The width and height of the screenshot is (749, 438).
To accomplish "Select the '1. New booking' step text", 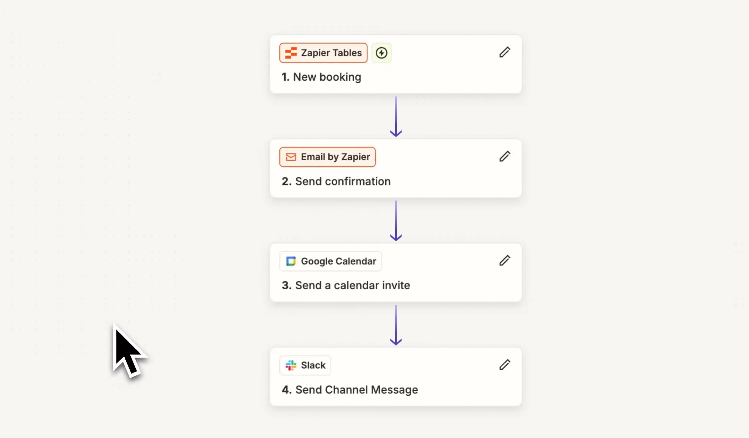I will (x=321, y=77).
